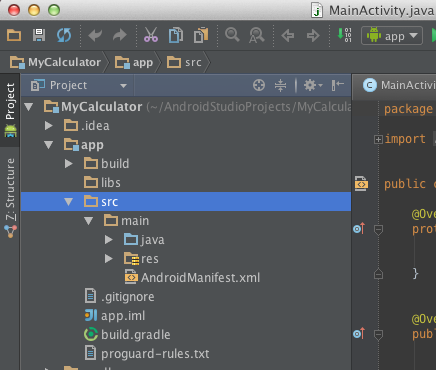
Task: Collapse the app module node
Action: pos(49,145)
